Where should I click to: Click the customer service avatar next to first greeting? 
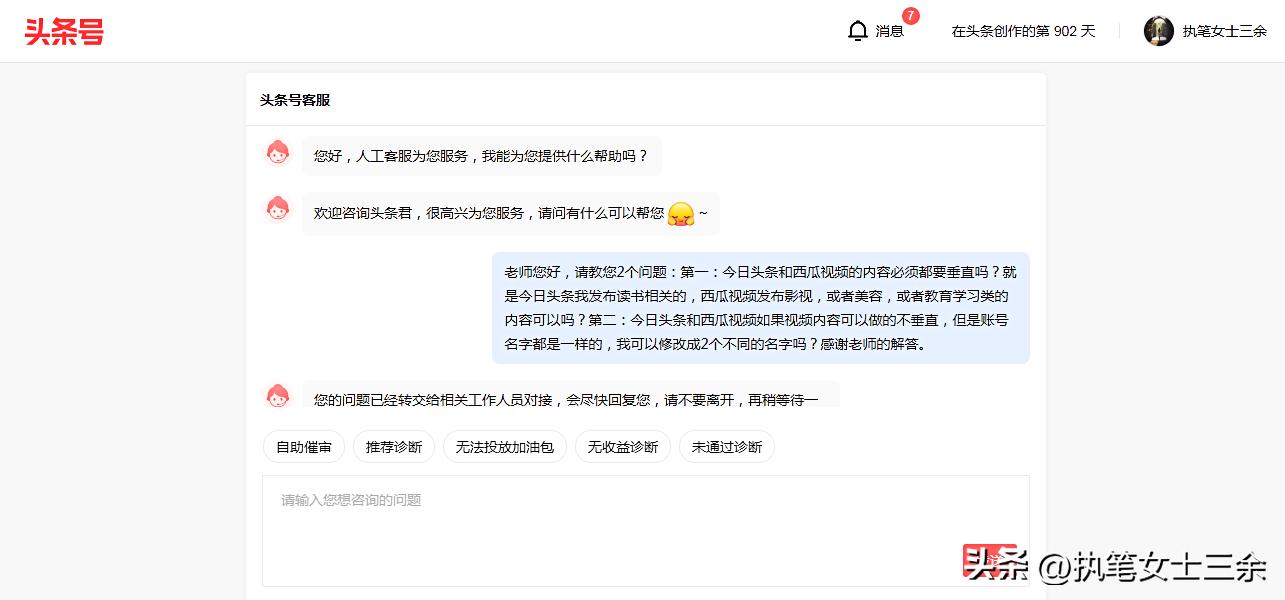point(277,151)
